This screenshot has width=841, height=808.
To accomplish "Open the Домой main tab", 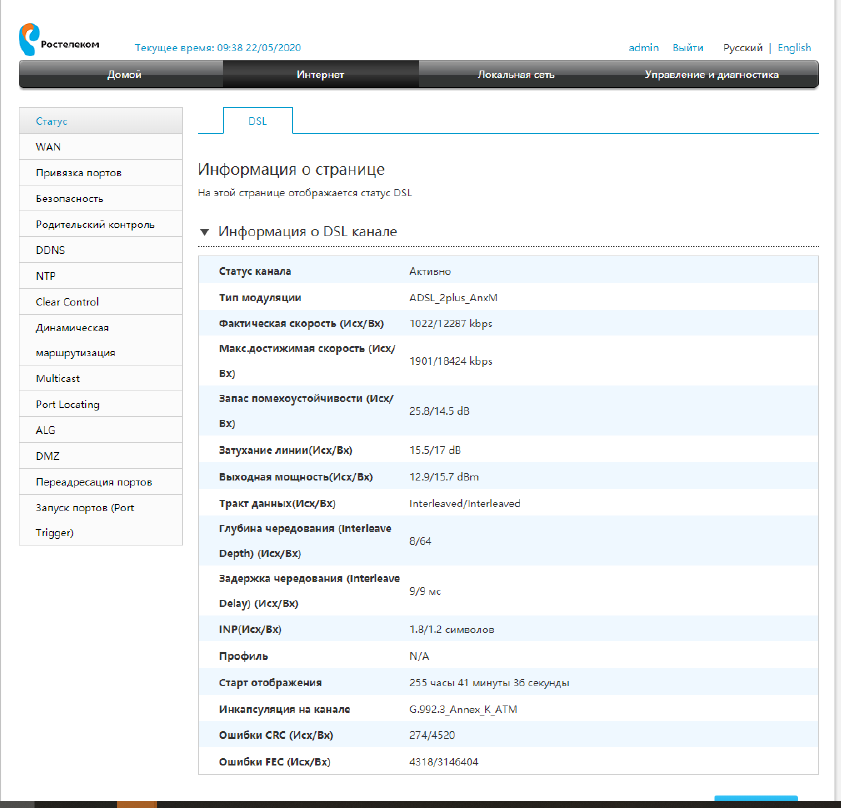I will click(124, 75).
